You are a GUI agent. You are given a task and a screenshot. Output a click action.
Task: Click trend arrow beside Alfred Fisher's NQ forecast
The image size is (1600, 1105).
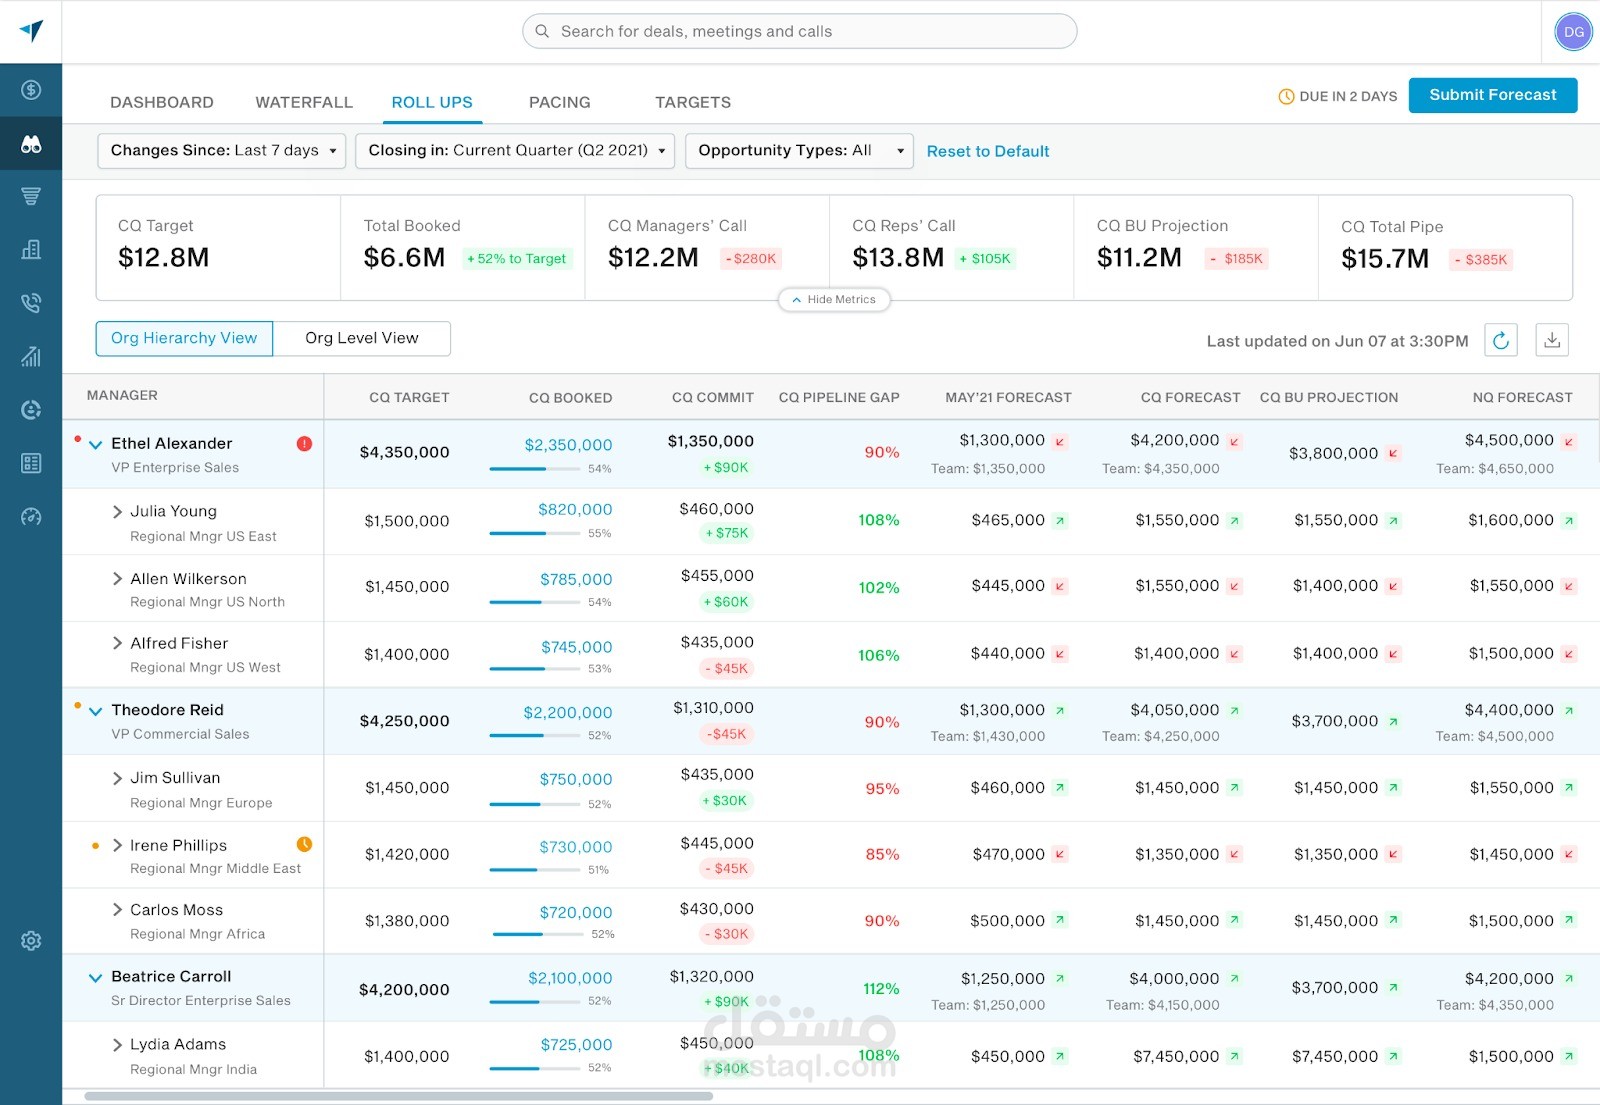tap(1569, 654)
